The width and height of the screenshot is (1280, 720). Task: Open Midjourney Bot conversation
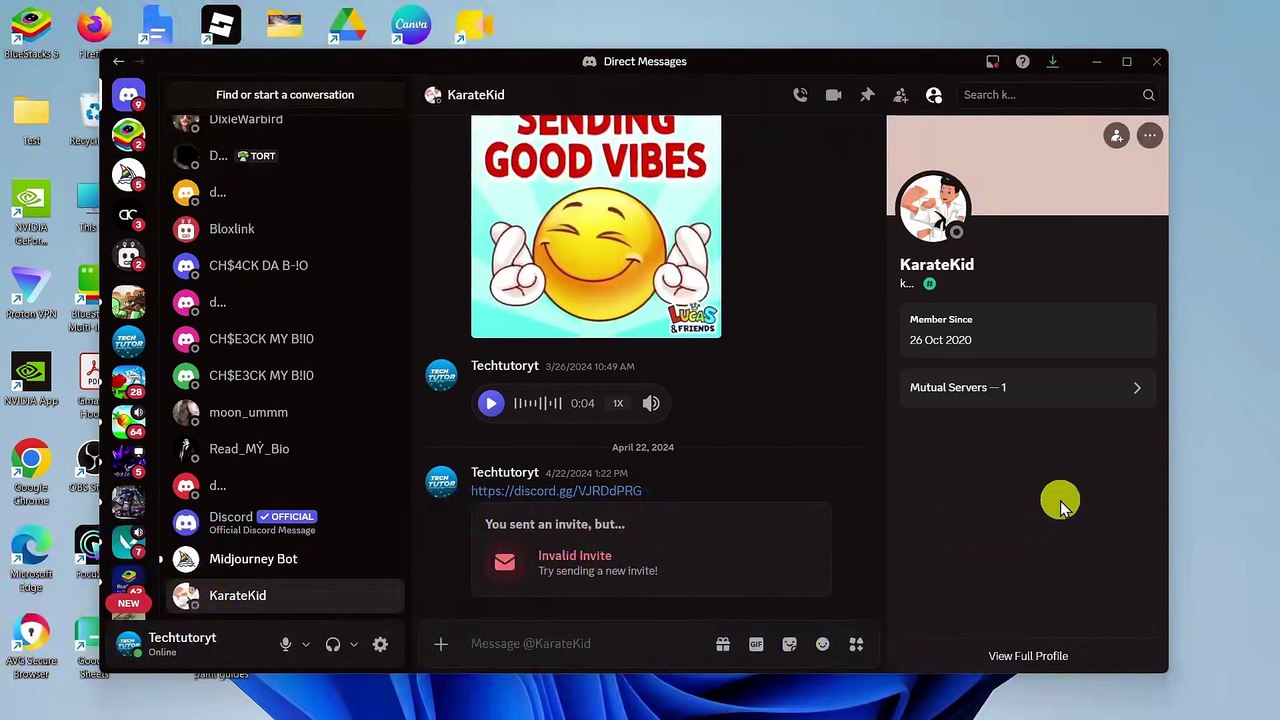[285, 559]
